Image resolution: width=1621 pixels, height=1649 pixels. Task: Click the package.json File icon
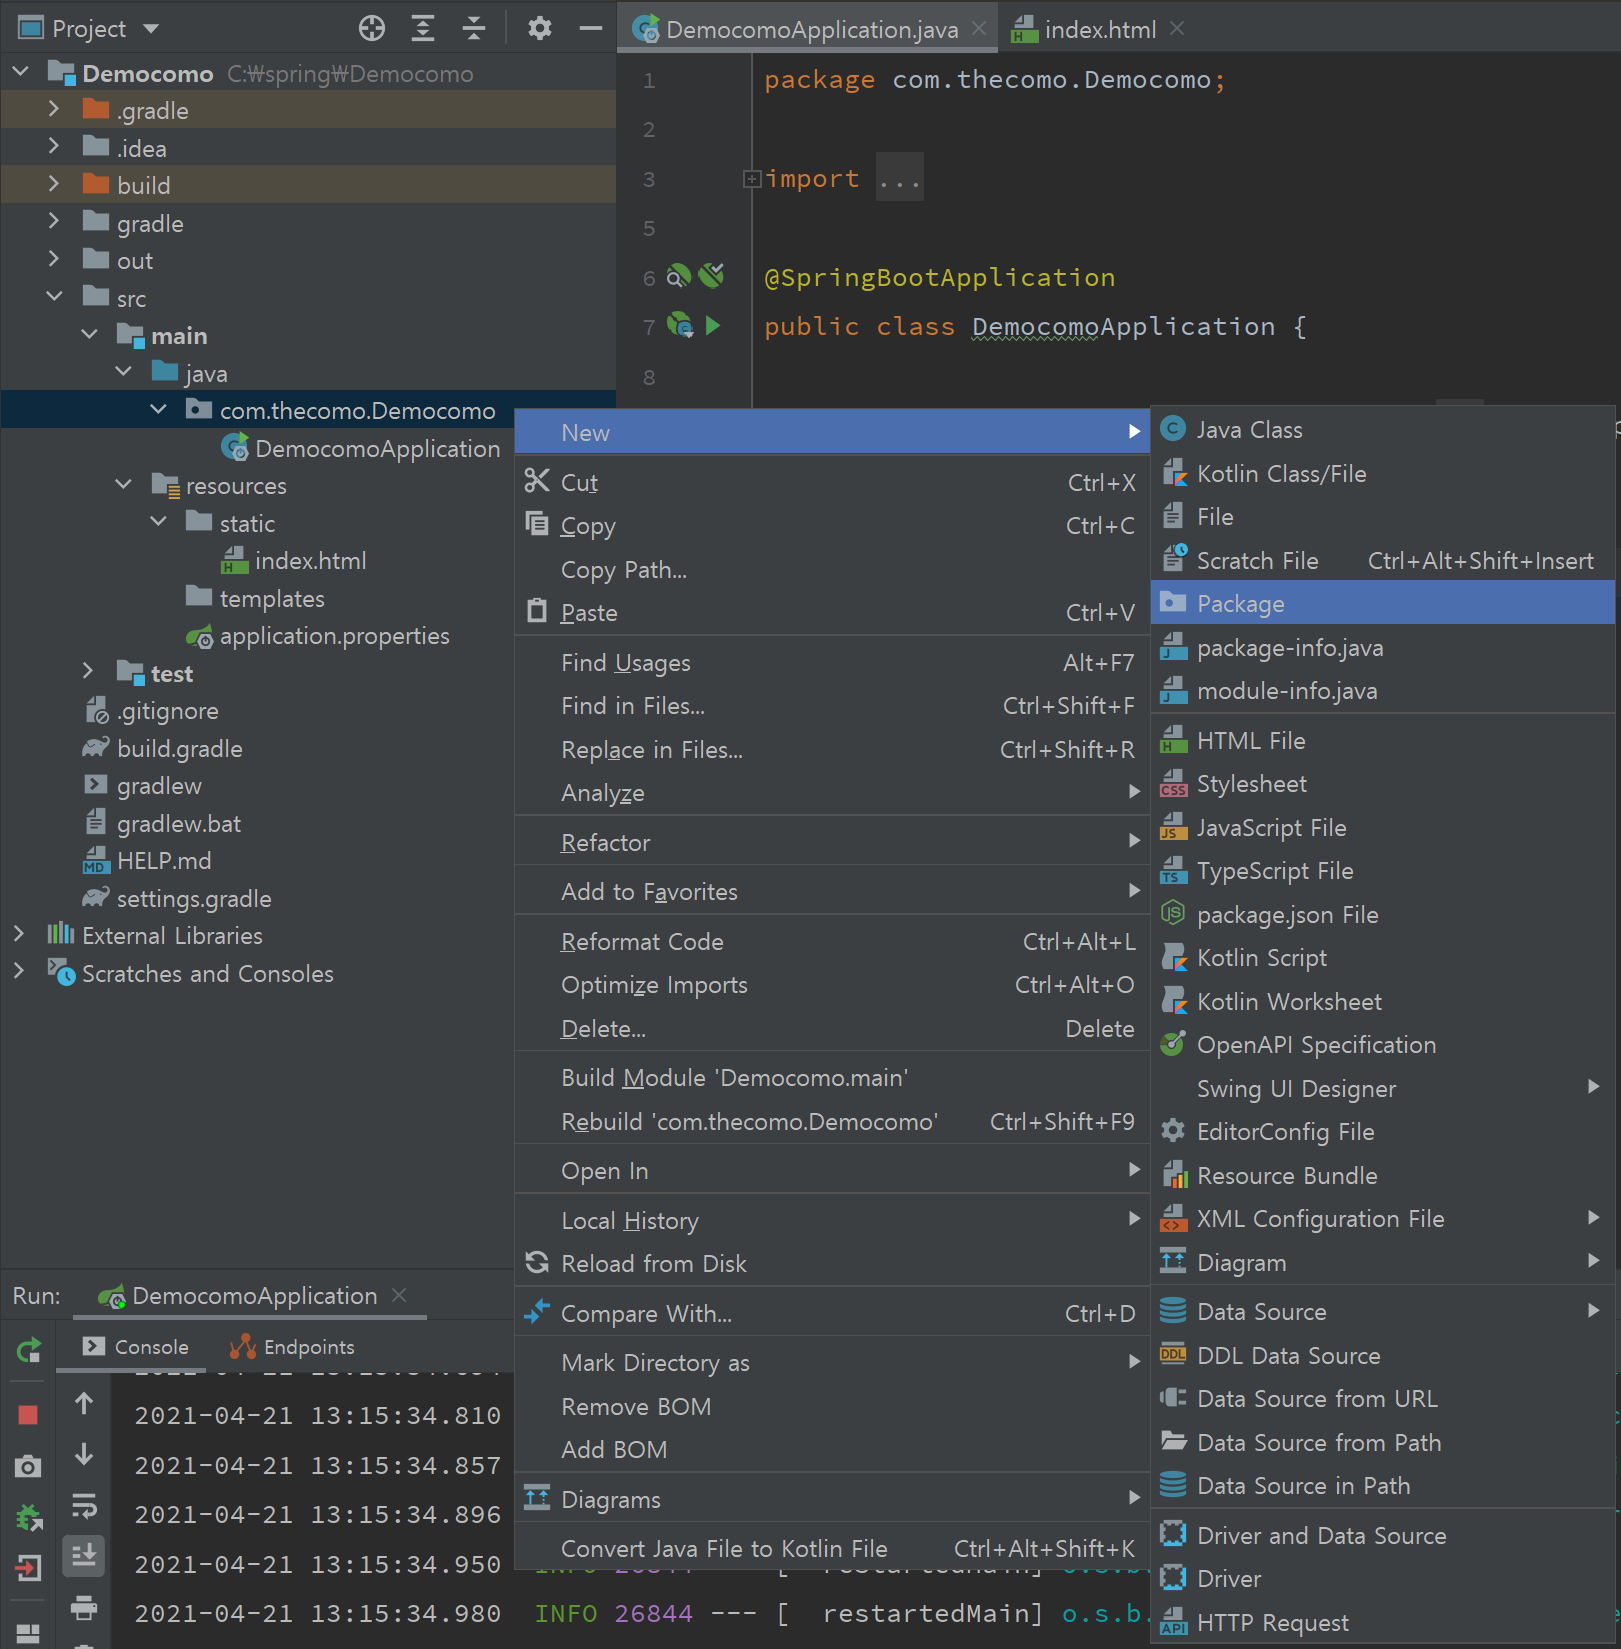coord(1173,914)
